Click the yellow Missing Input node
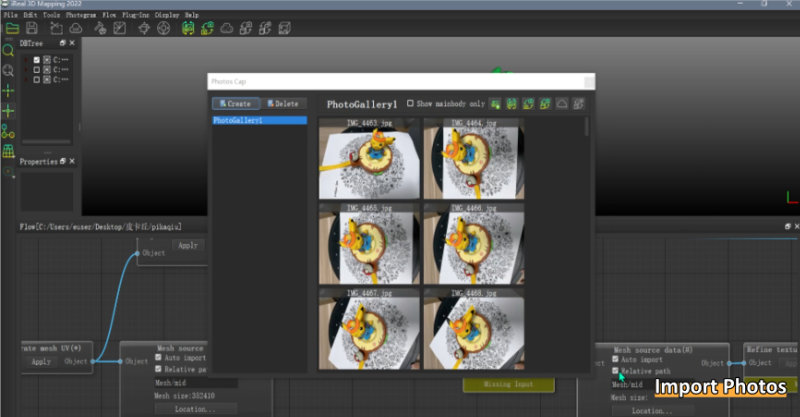The height and width of the screenshot is (417, 800). 509,384
